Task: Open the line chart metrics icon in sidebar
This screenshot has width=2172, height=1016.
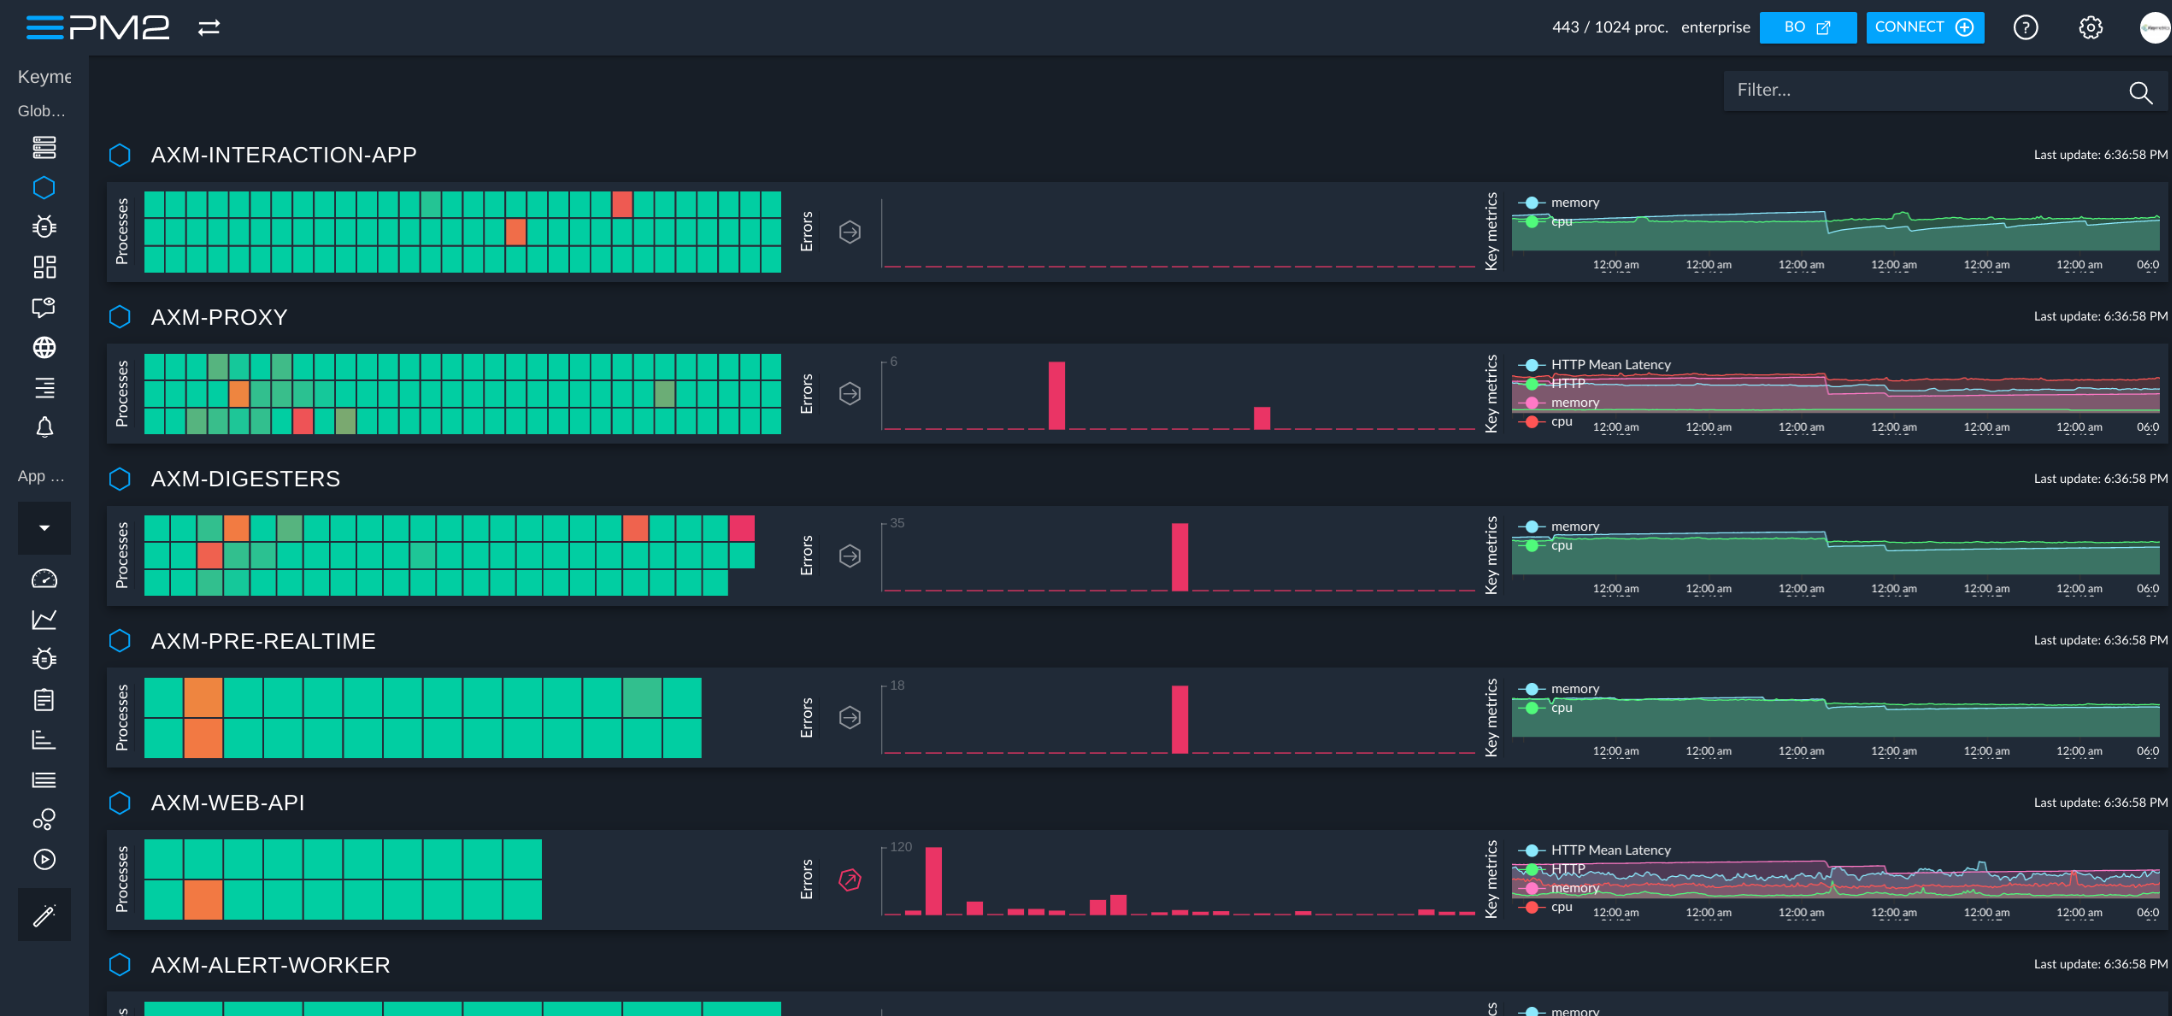Action: click(x=44, y=619)
